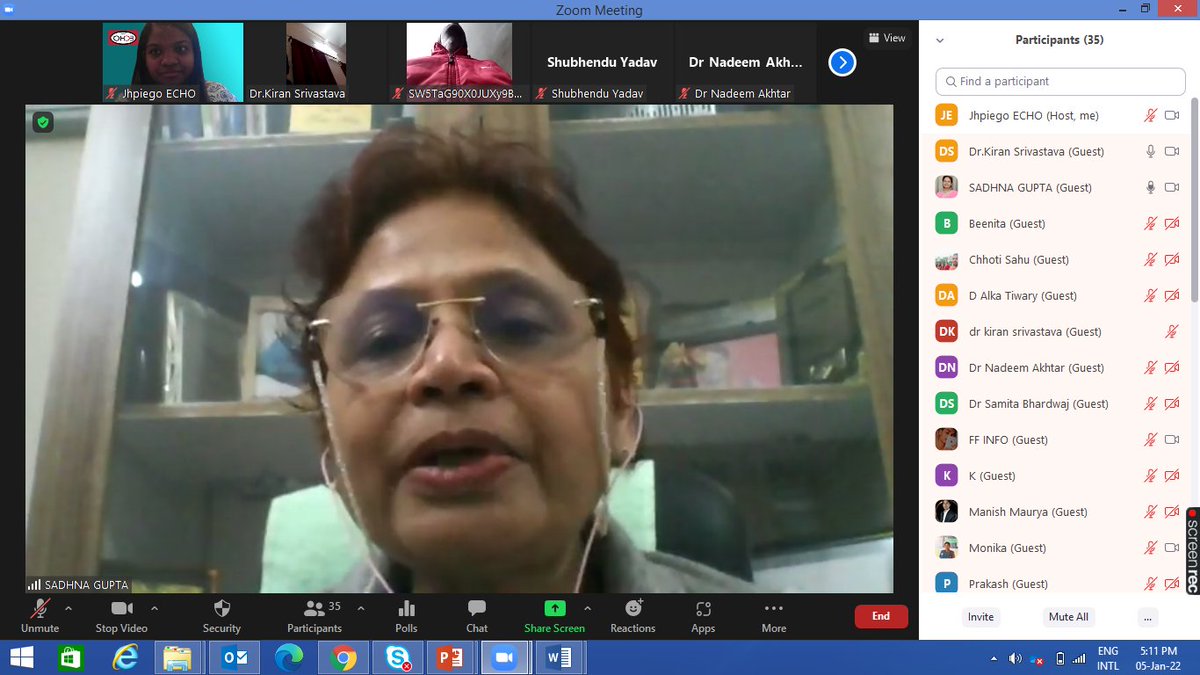Open Google Chrome from the taskbar
Screen dimensions: 1200x675
pos(341,658)
